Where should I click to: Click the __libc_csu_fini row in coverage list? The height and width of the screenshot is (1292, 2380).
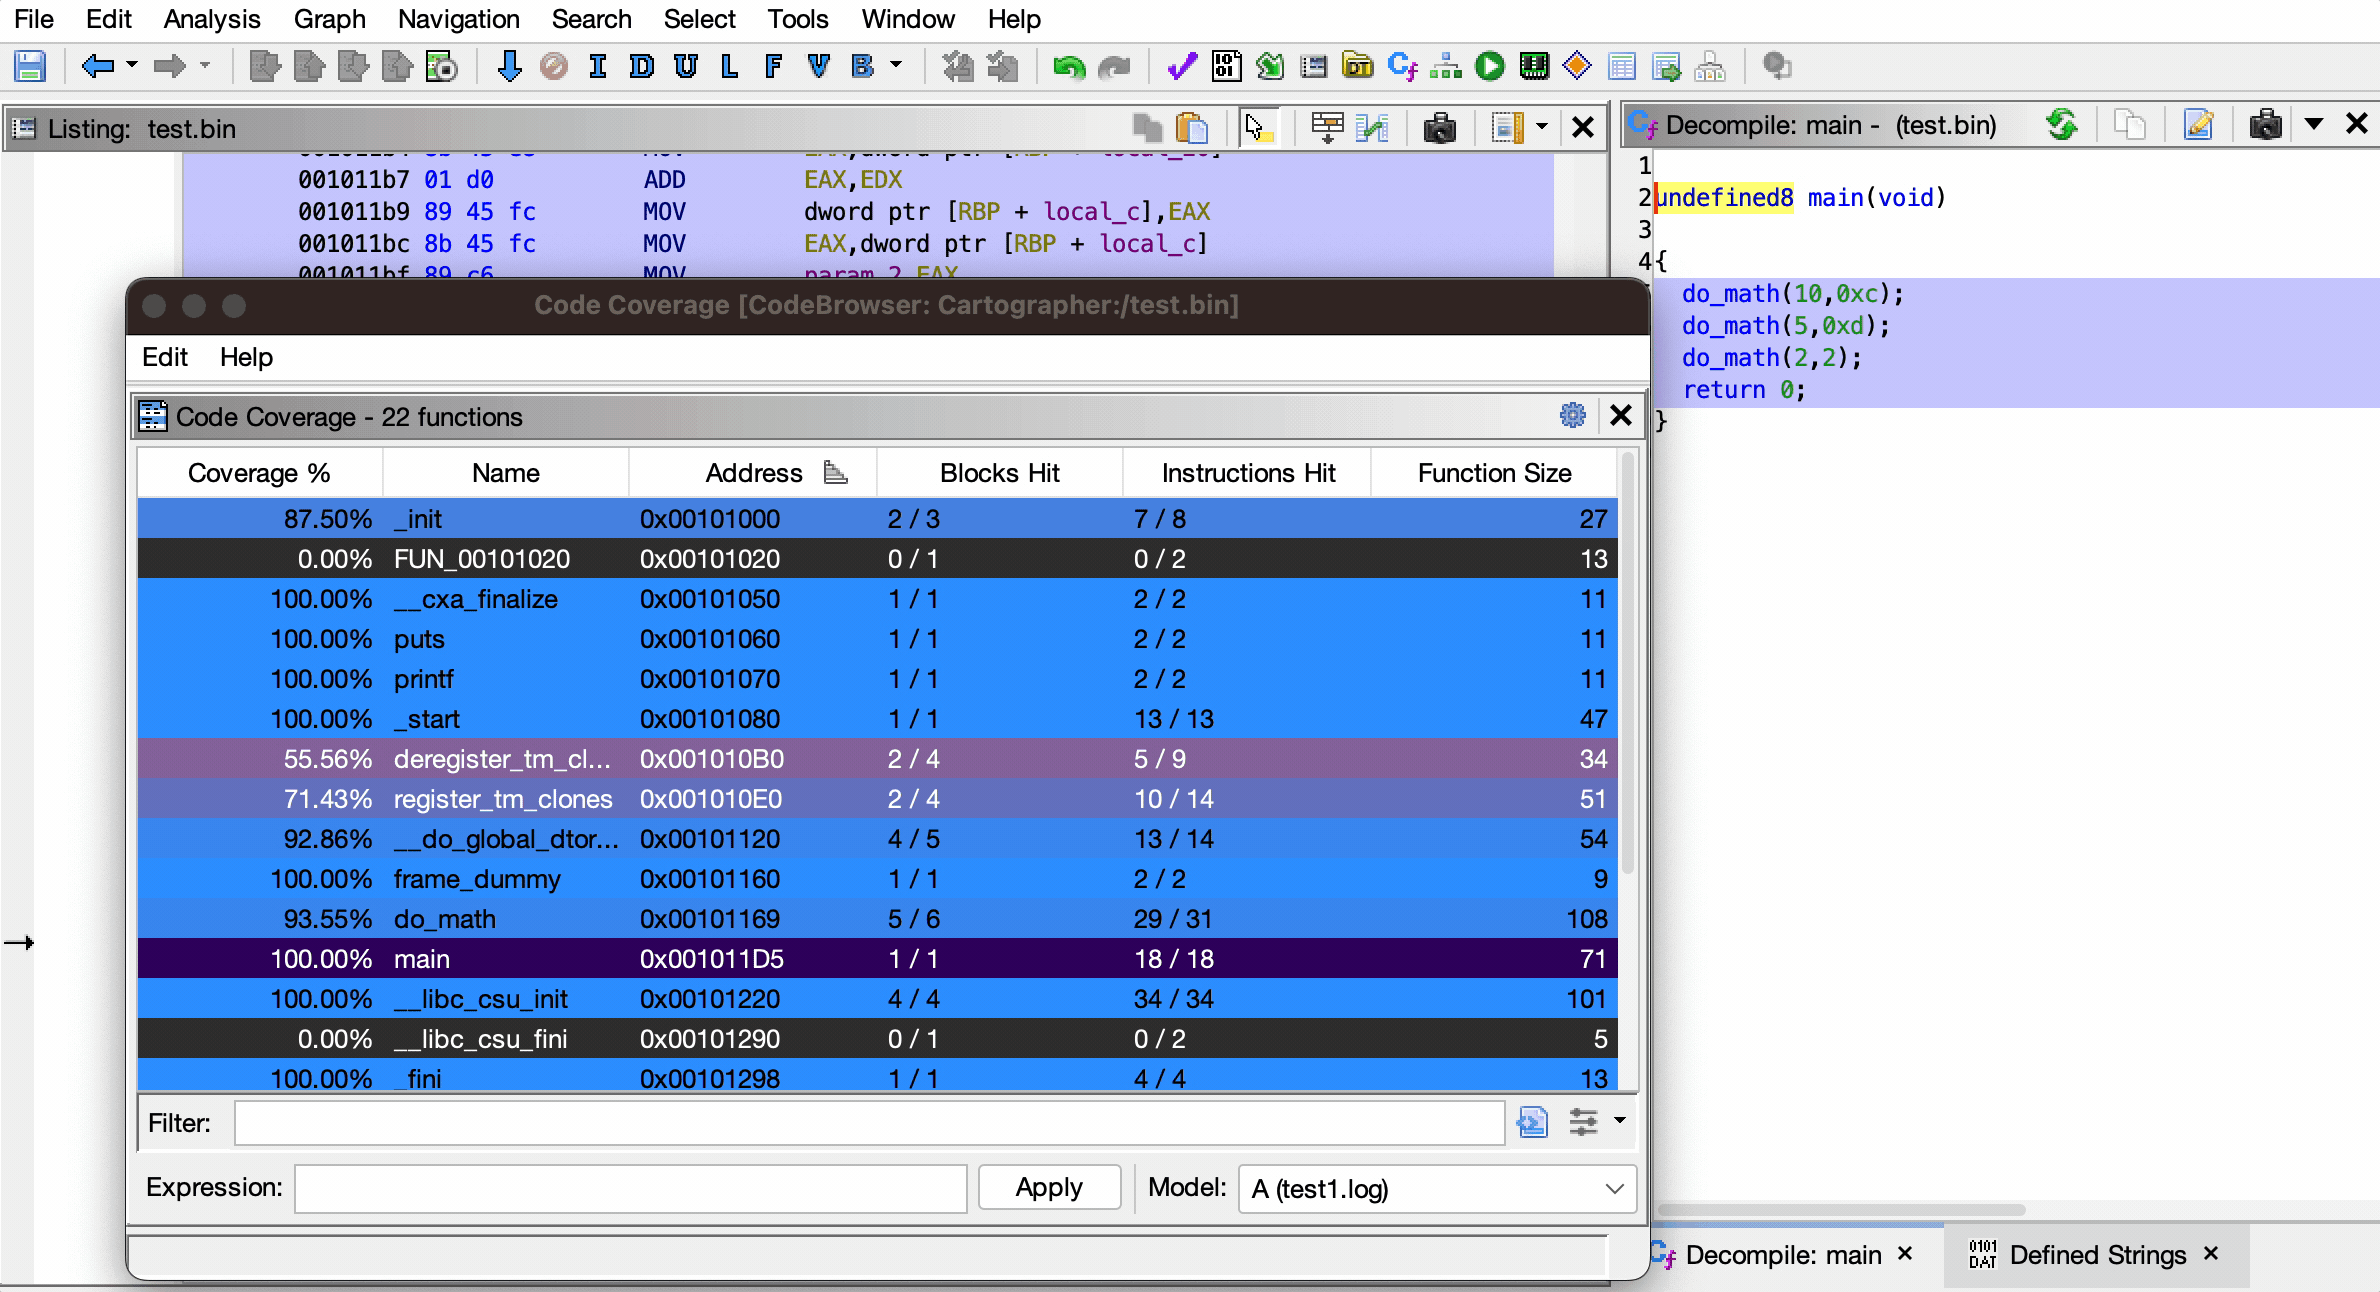(x=875, y=1039)
